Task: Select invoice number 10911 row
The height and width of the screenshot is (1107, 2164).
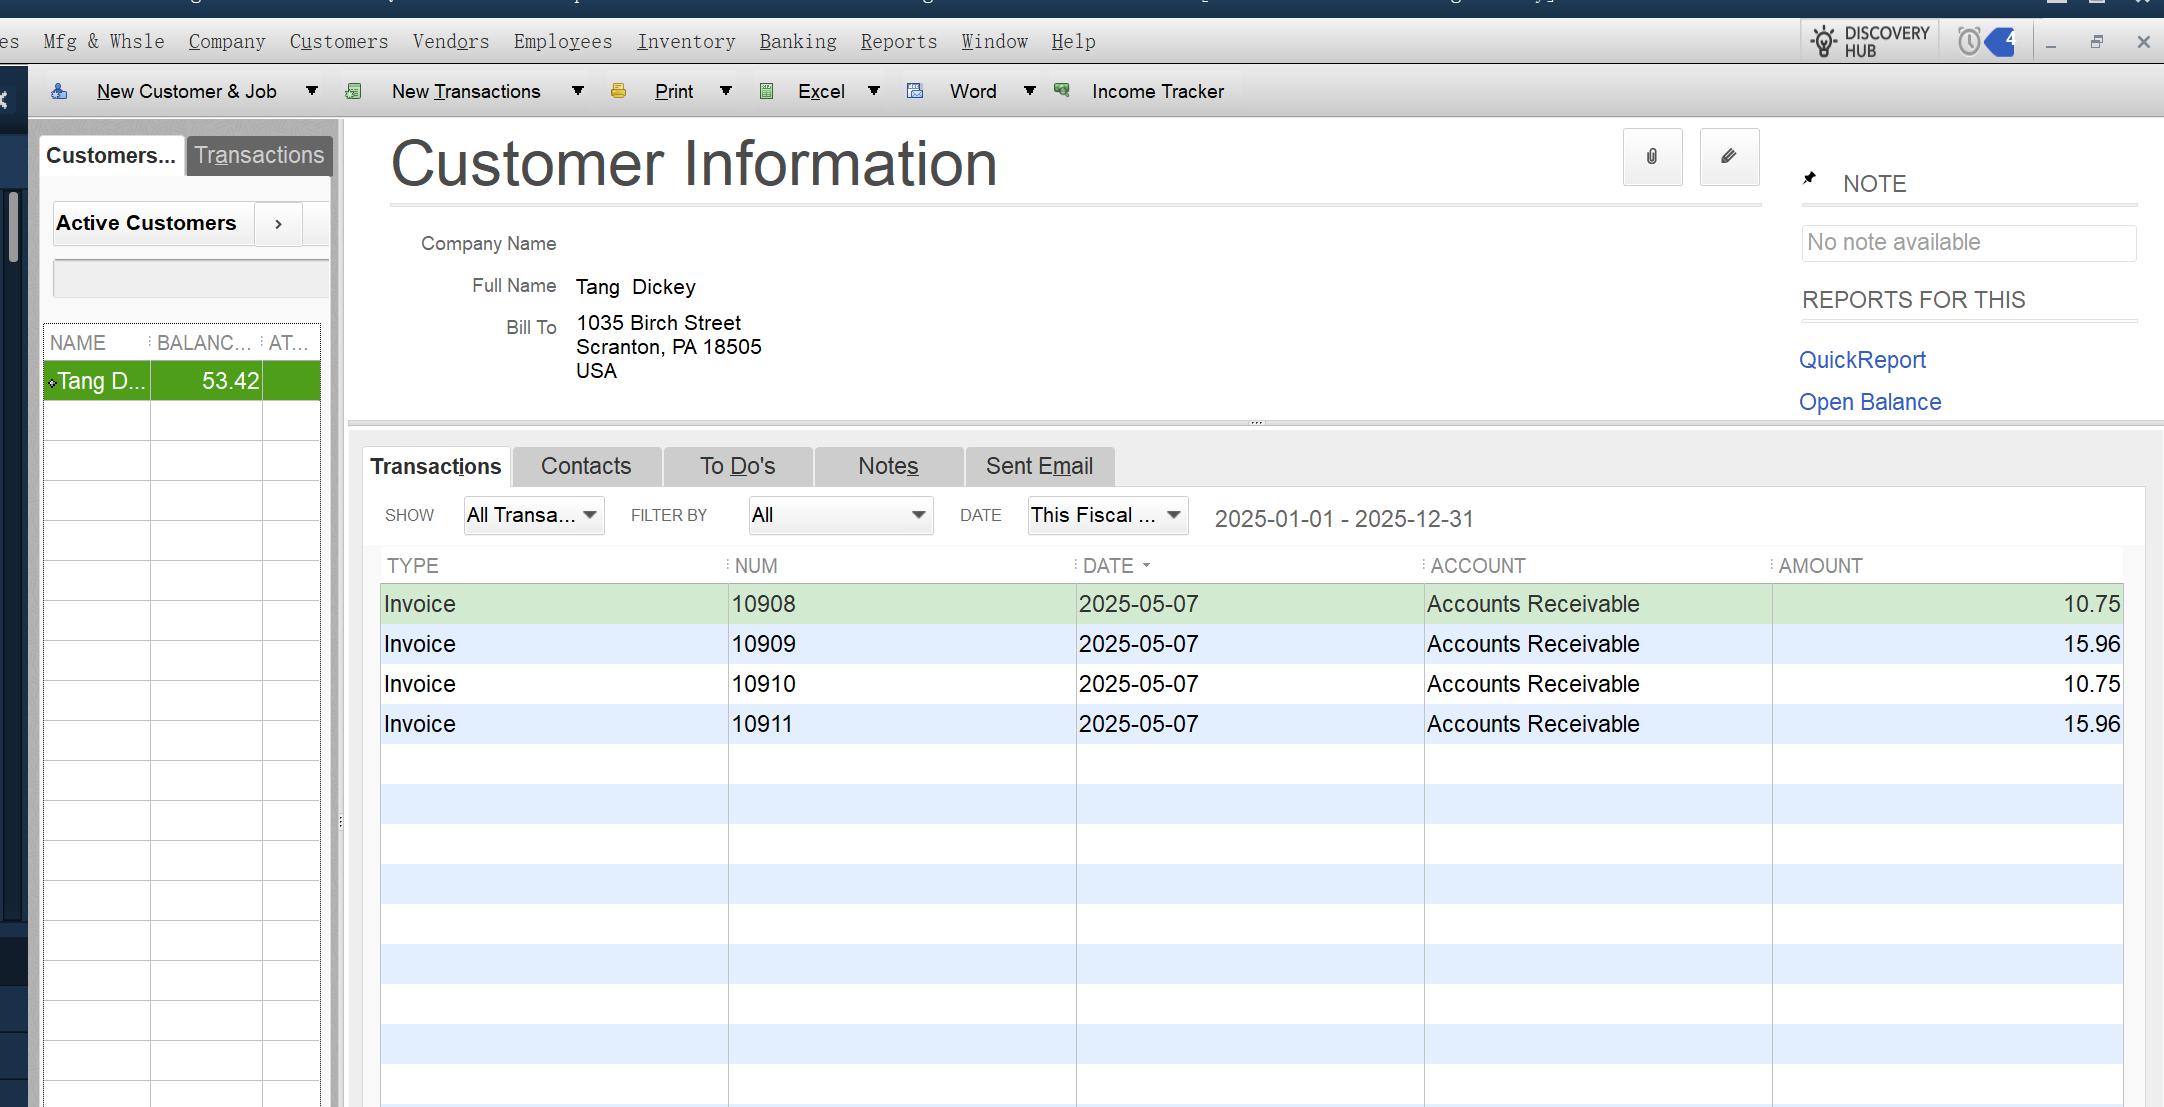Action: pos(1251,724)
